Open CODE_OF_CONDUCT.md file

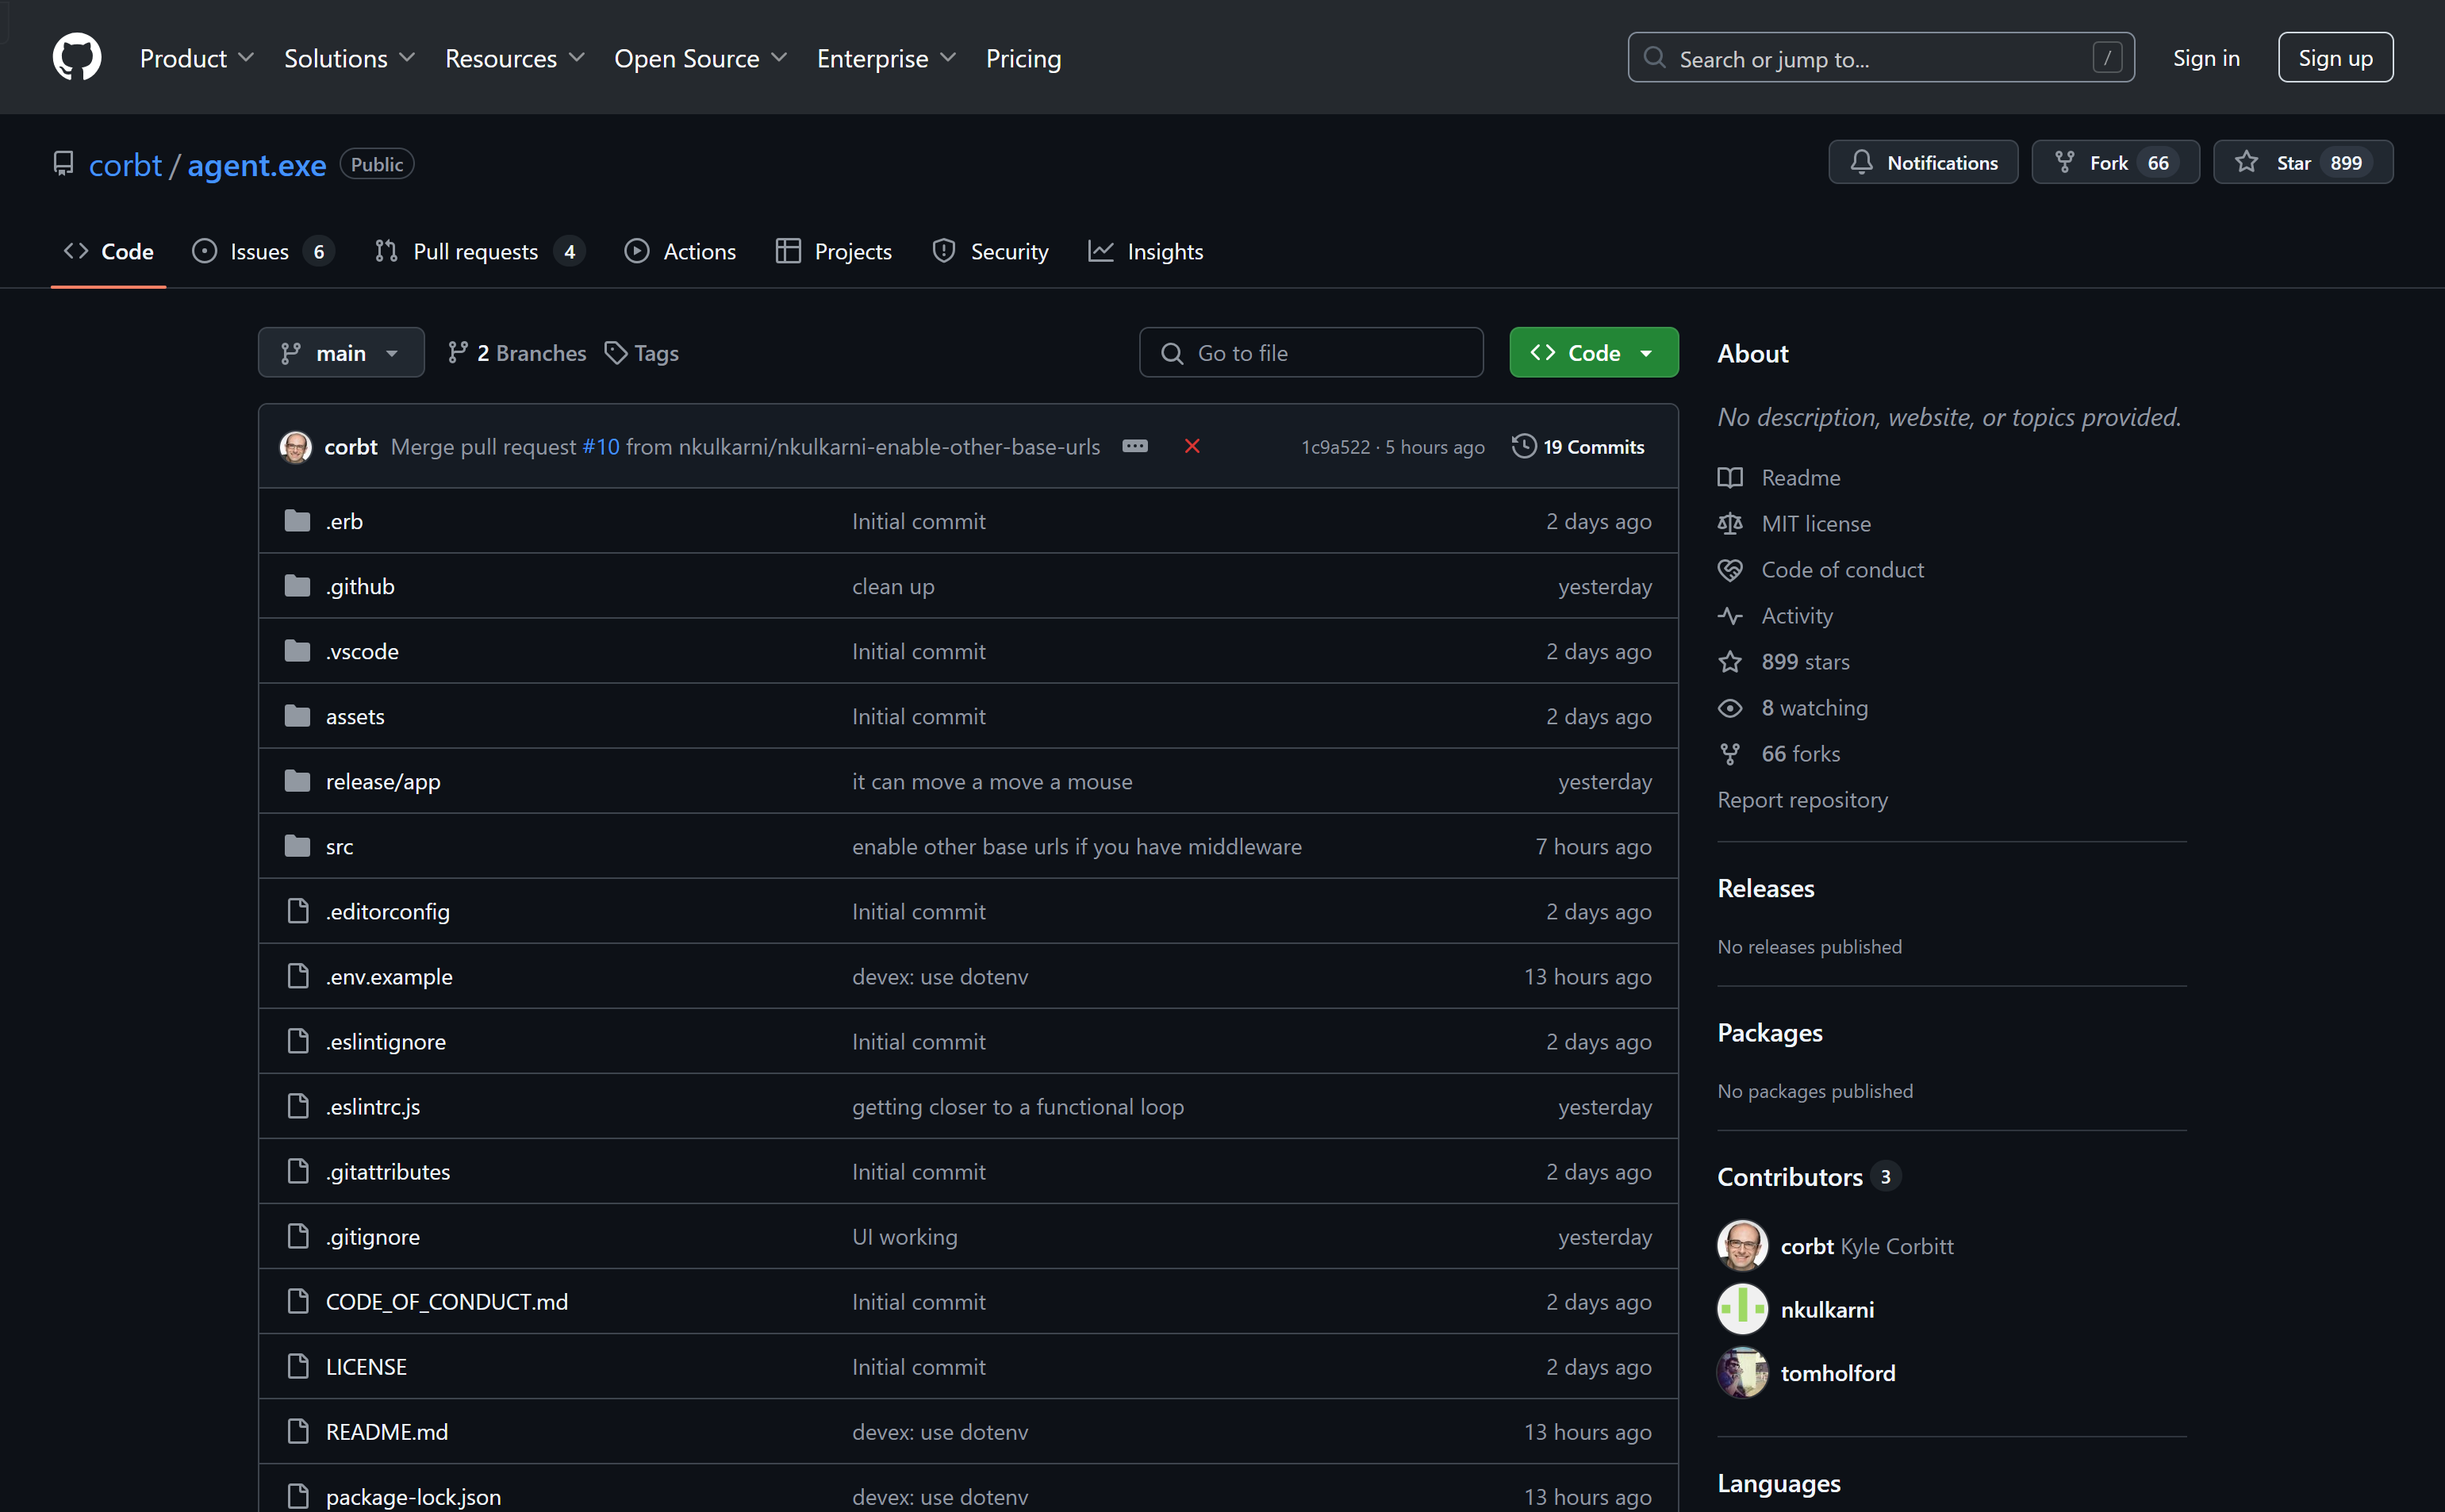(447, 1301)
